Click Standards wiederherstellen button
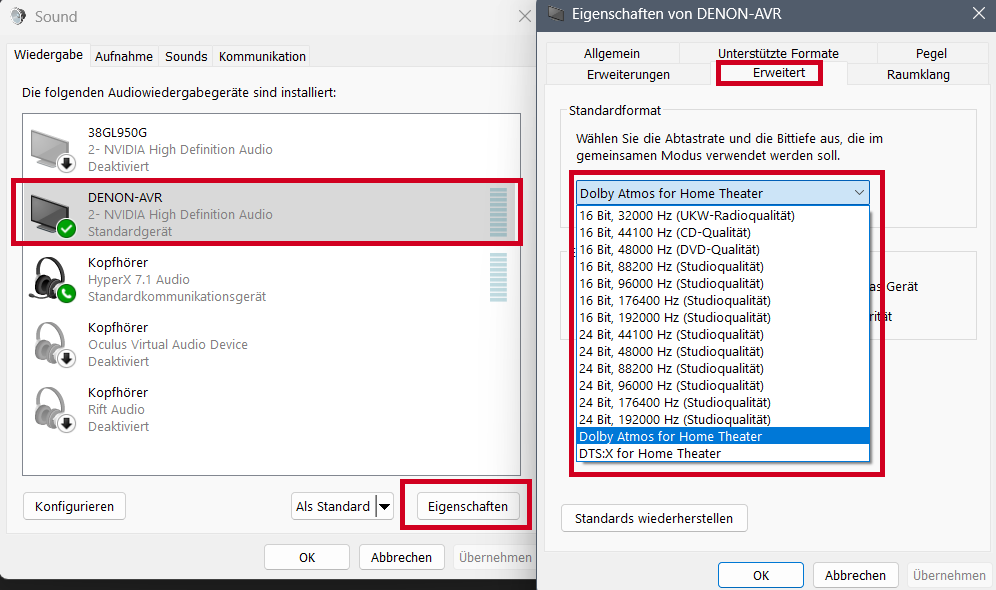 pyautogui.click(x=654, y=518)
